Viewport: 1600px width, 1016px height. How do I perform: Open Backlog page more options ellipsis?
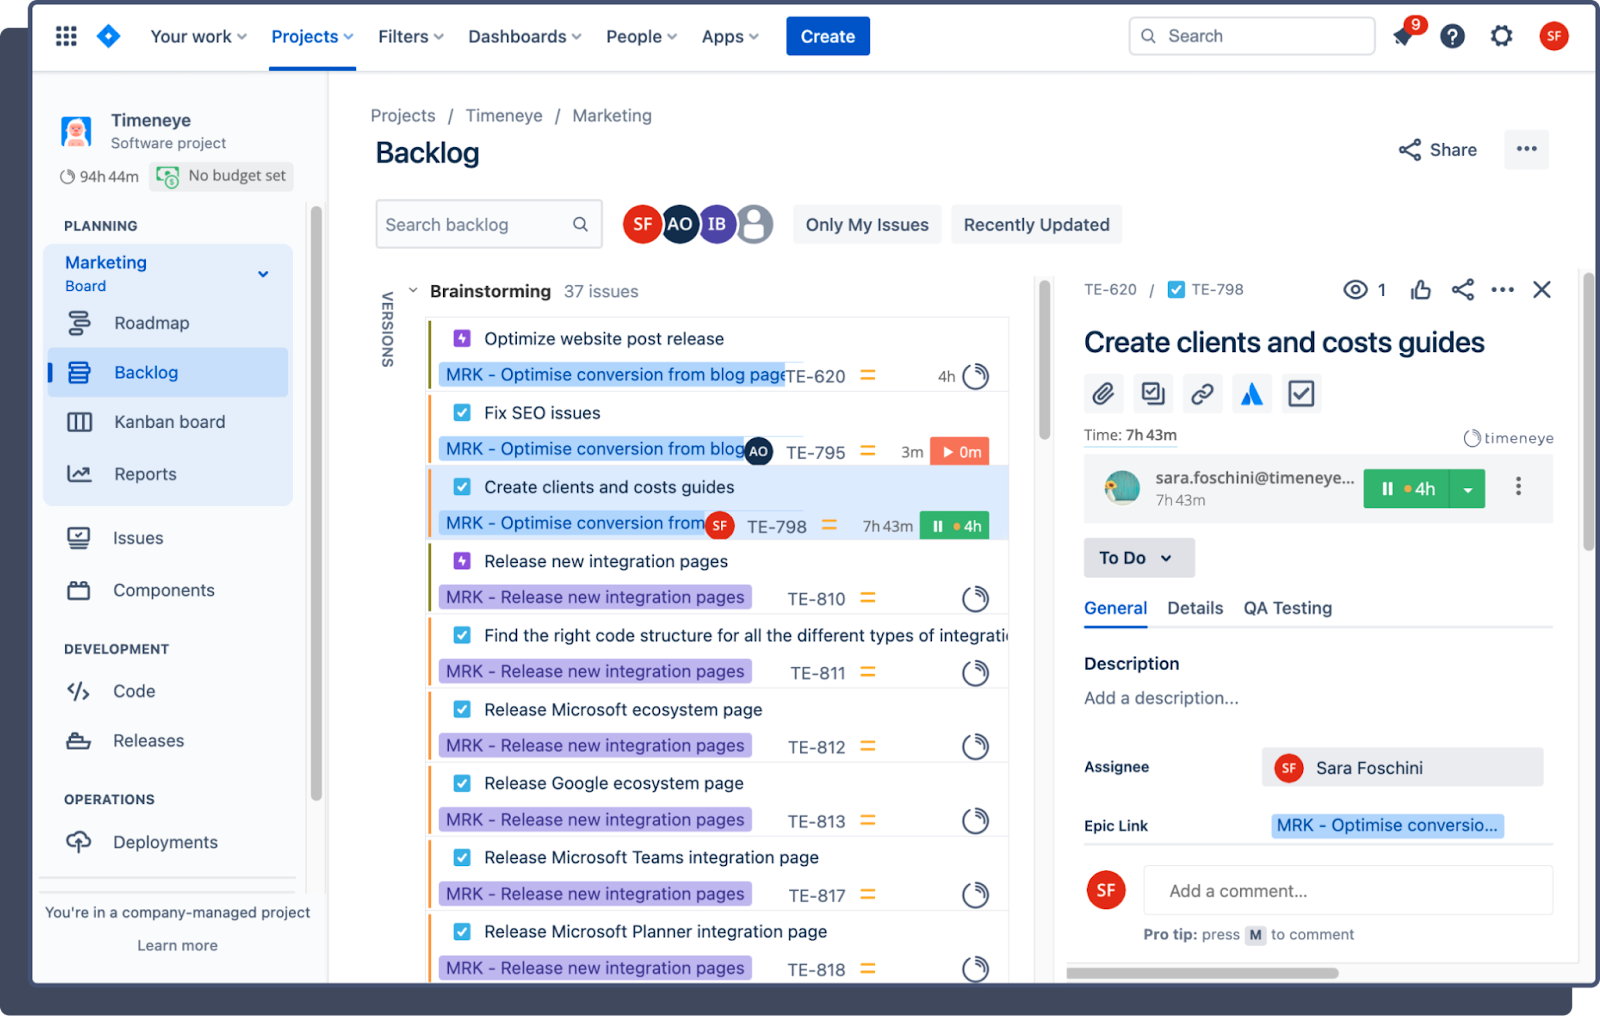pos(1526,150)
